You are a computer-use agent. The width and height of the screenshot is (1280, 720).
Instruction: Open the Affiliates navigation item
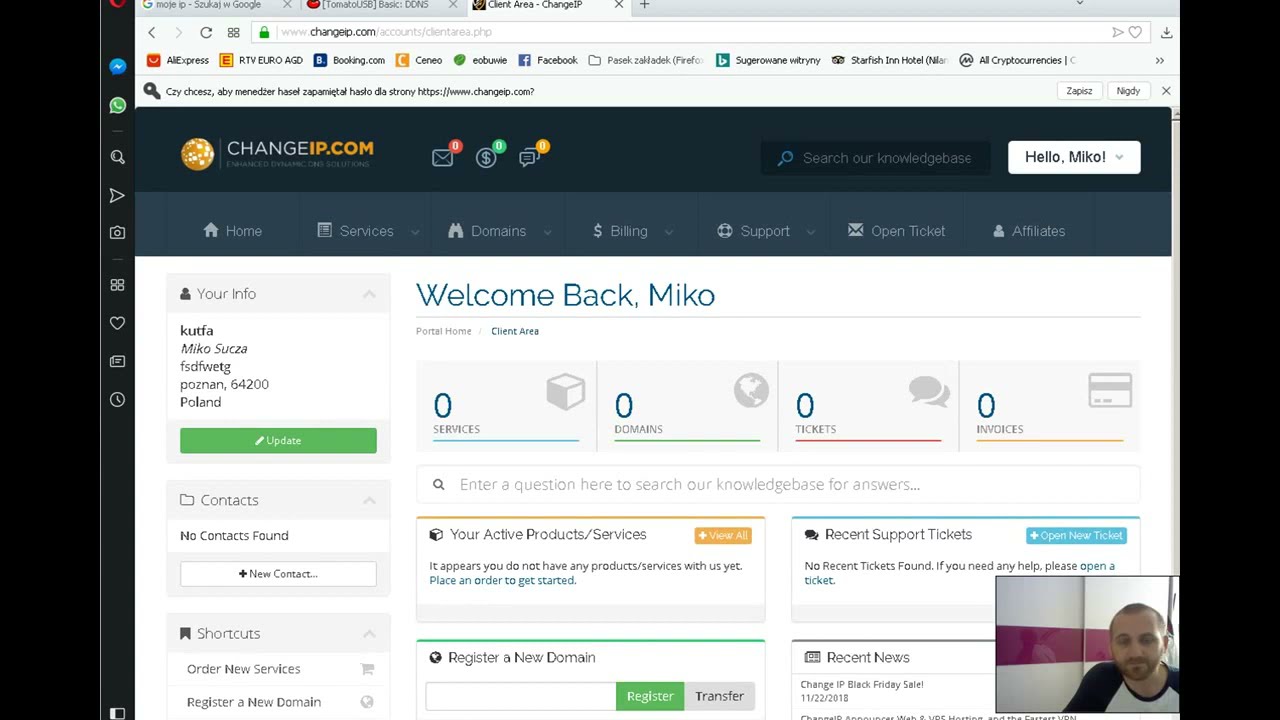click(x=1028, y=231)
